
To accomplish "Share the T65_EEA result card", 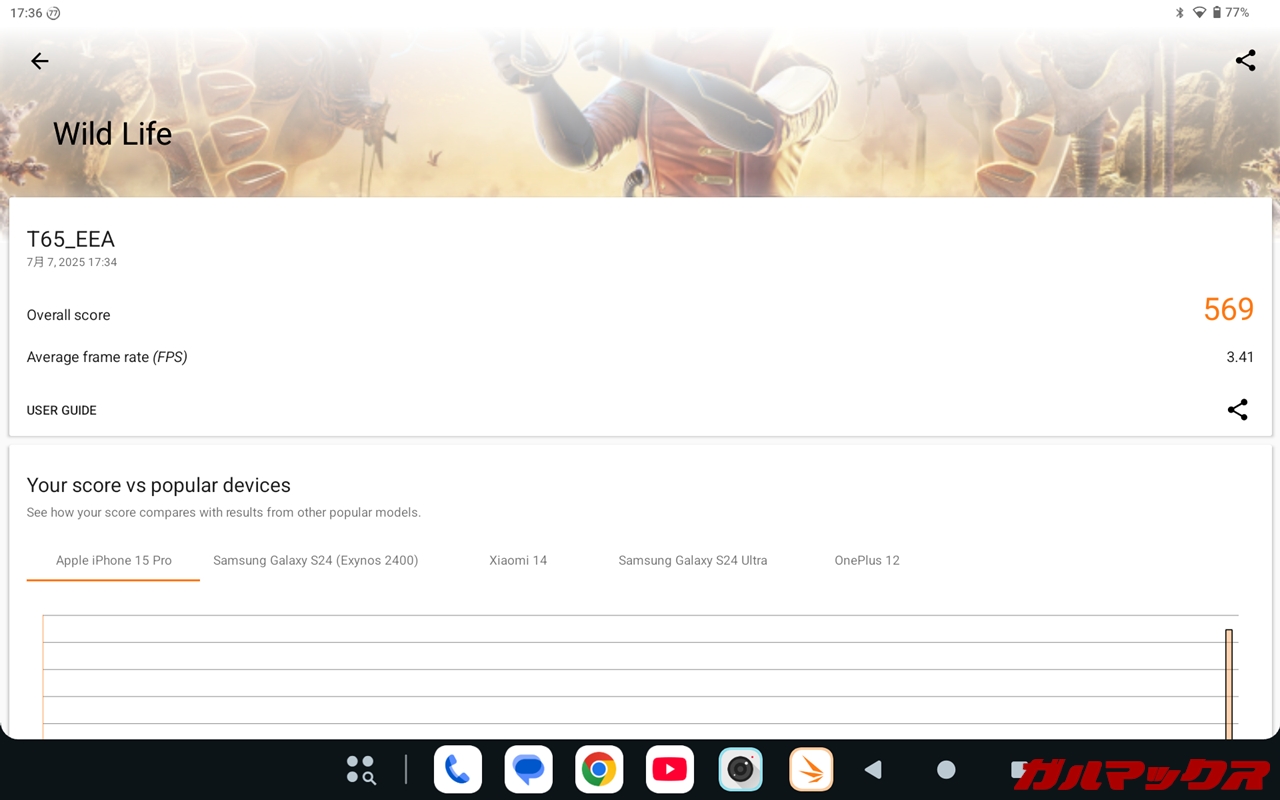I will (1237, 410).
